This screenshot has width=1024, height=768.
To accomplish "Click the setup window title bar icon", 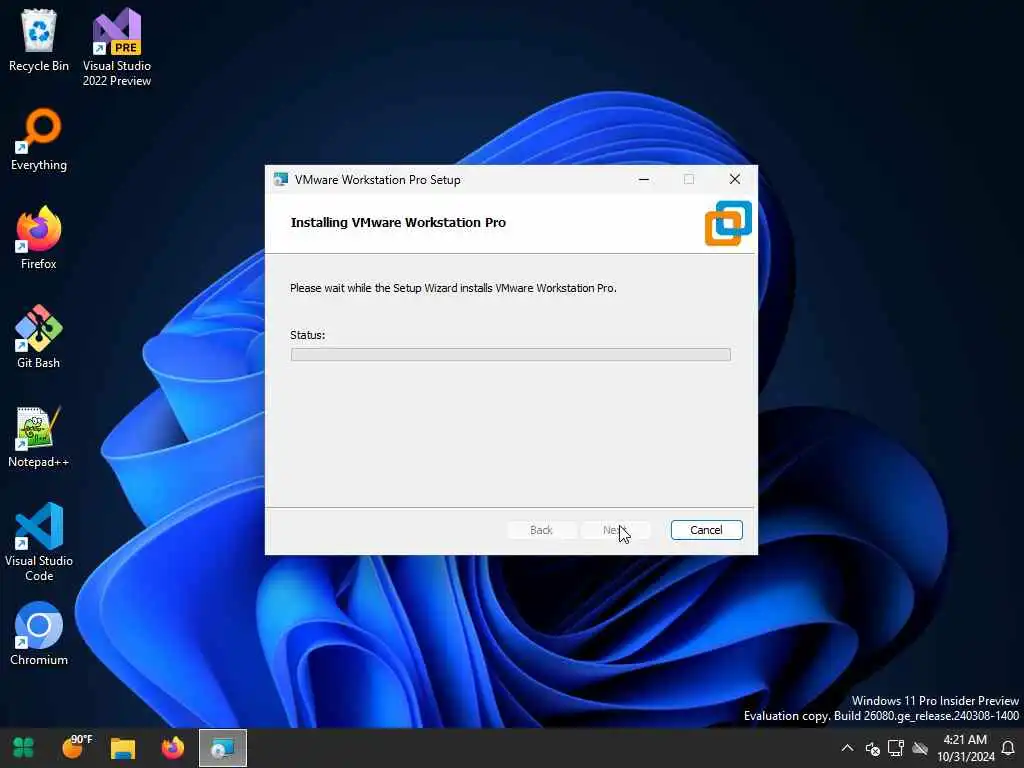I will [x=281, y=180].
